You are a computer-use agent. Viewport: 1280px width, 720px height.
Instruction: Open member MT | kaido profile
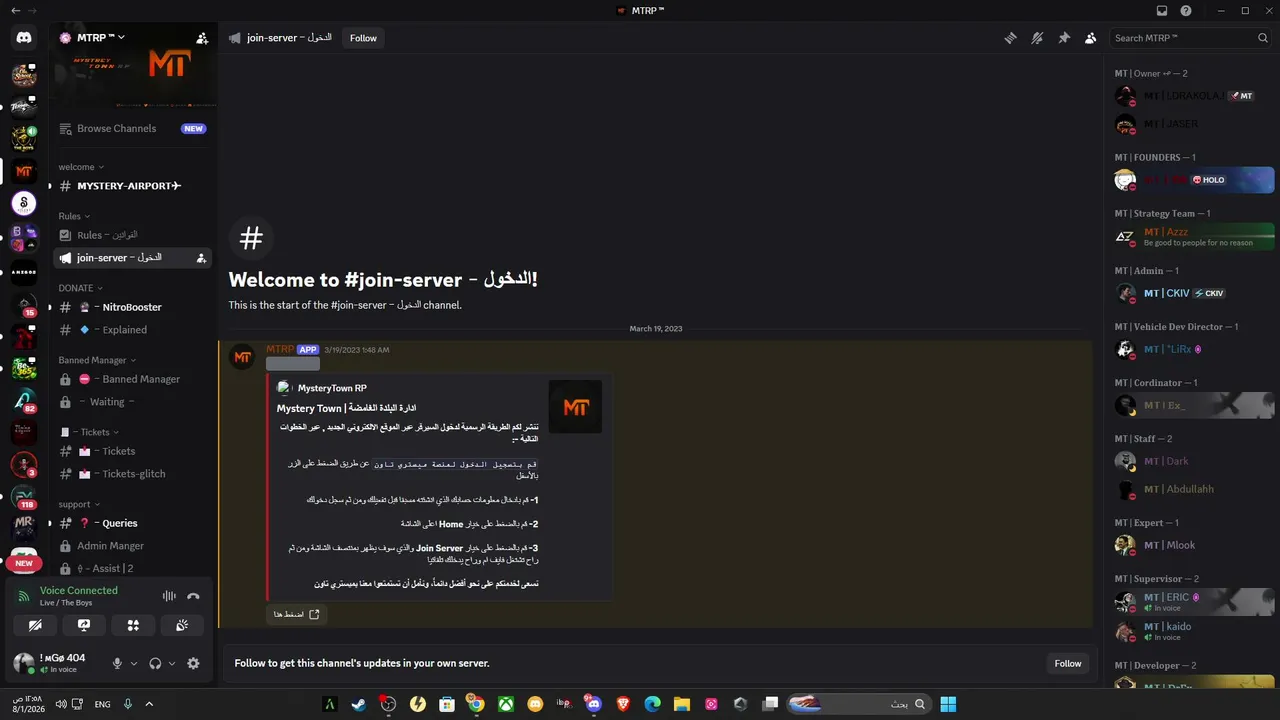coord(1194,631)
